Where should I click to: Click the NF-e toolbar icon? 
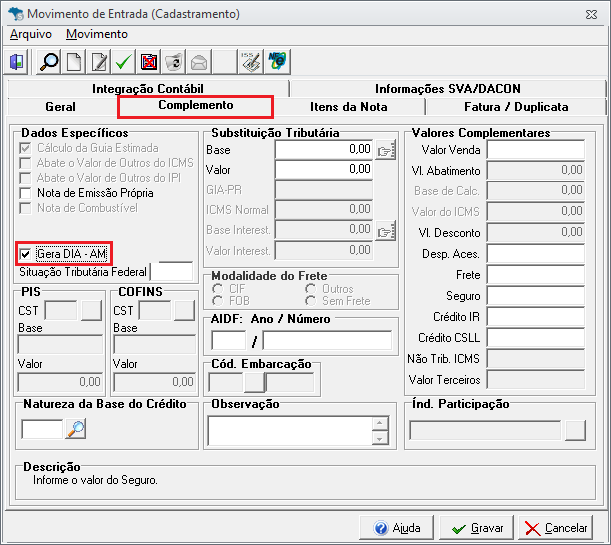(277, 62)
